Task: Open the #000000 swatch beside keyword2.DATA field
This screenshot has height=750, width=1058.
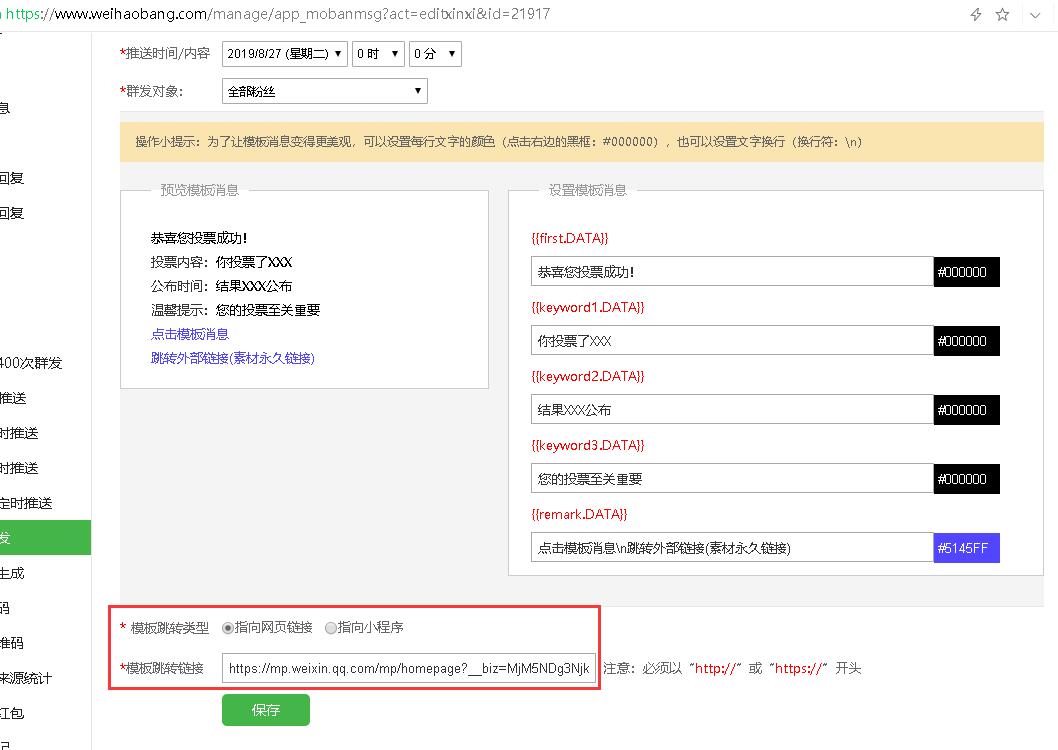Action: coord(966,409)
